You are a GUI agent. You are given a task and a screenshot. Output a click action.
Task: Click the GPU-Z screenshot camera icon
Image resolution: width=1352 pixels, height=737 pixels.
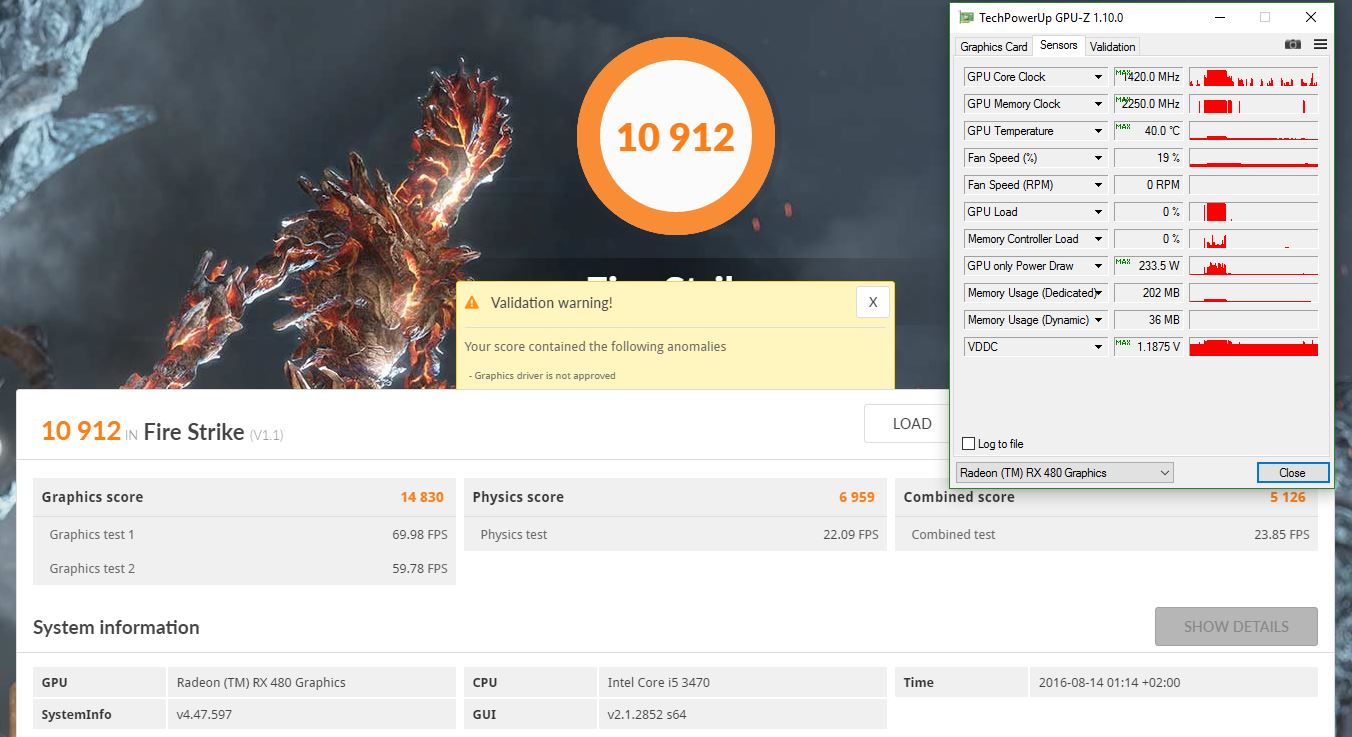[x=1293, y=45]
